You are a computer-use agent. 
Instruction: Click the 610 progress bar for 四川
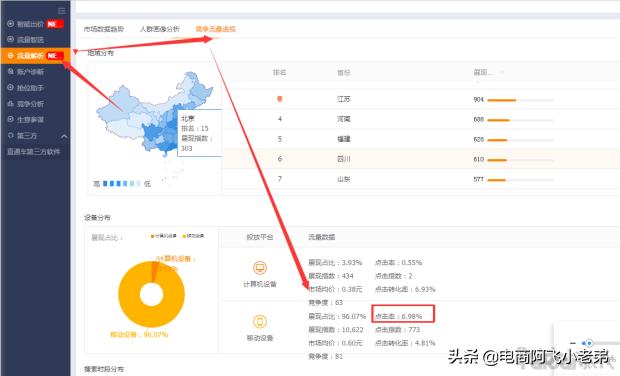(521, 160)
